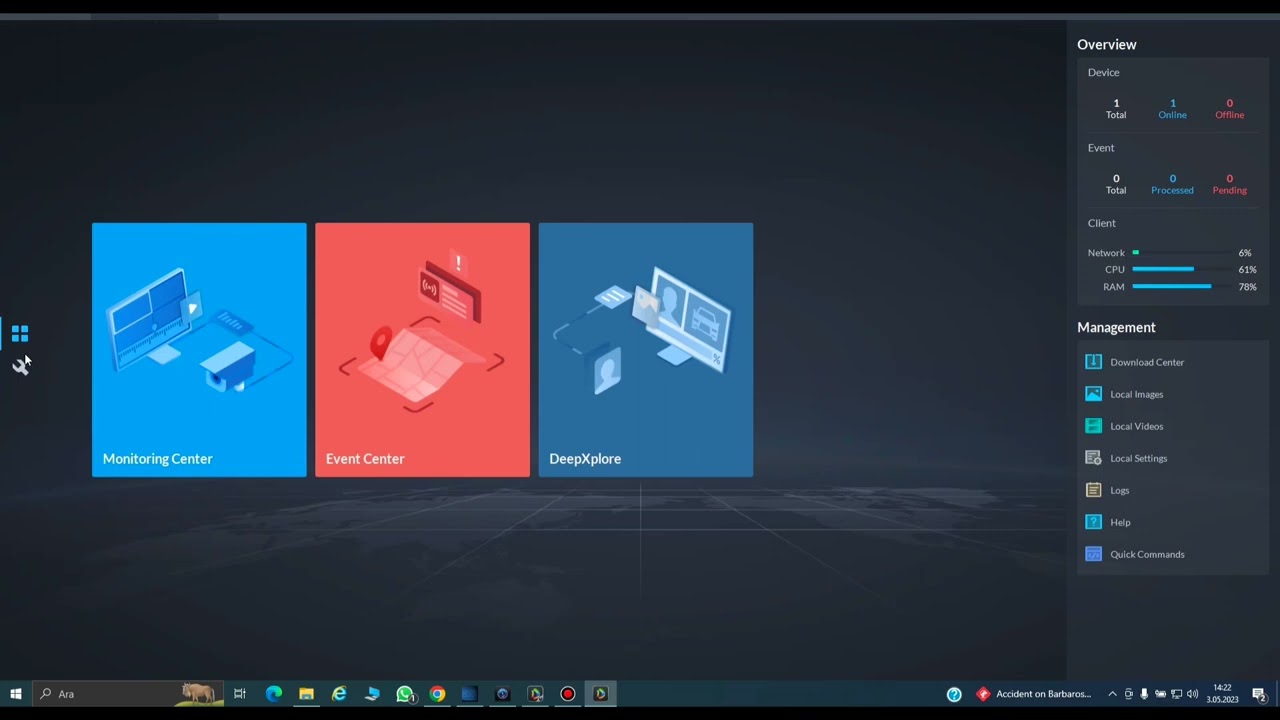Open File Explorer from taskbar
The width and height of the screenshot is (1280, 720).
[x=306, y=694]
